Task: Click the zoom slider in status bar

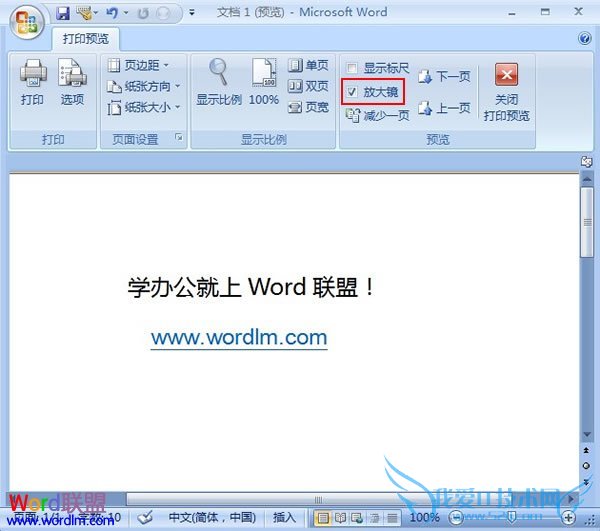Action: point(510,517)
